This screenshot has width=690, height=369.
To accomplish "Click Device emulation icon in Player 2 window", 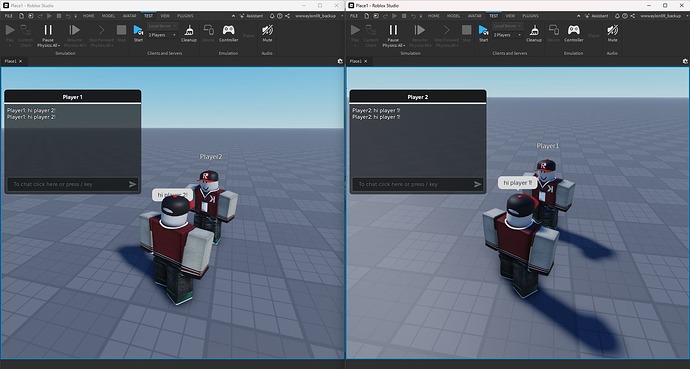I will pos(554,30).
